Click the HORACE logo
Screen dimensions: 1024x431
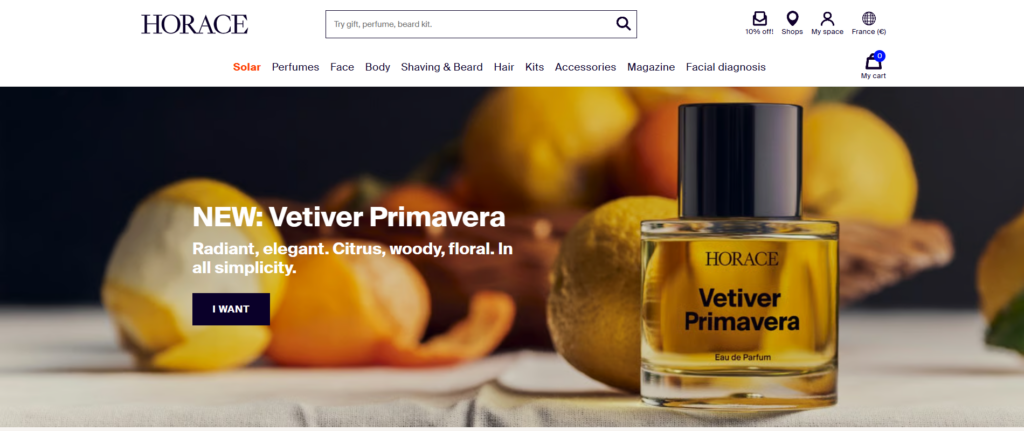[x=195, y=24]
